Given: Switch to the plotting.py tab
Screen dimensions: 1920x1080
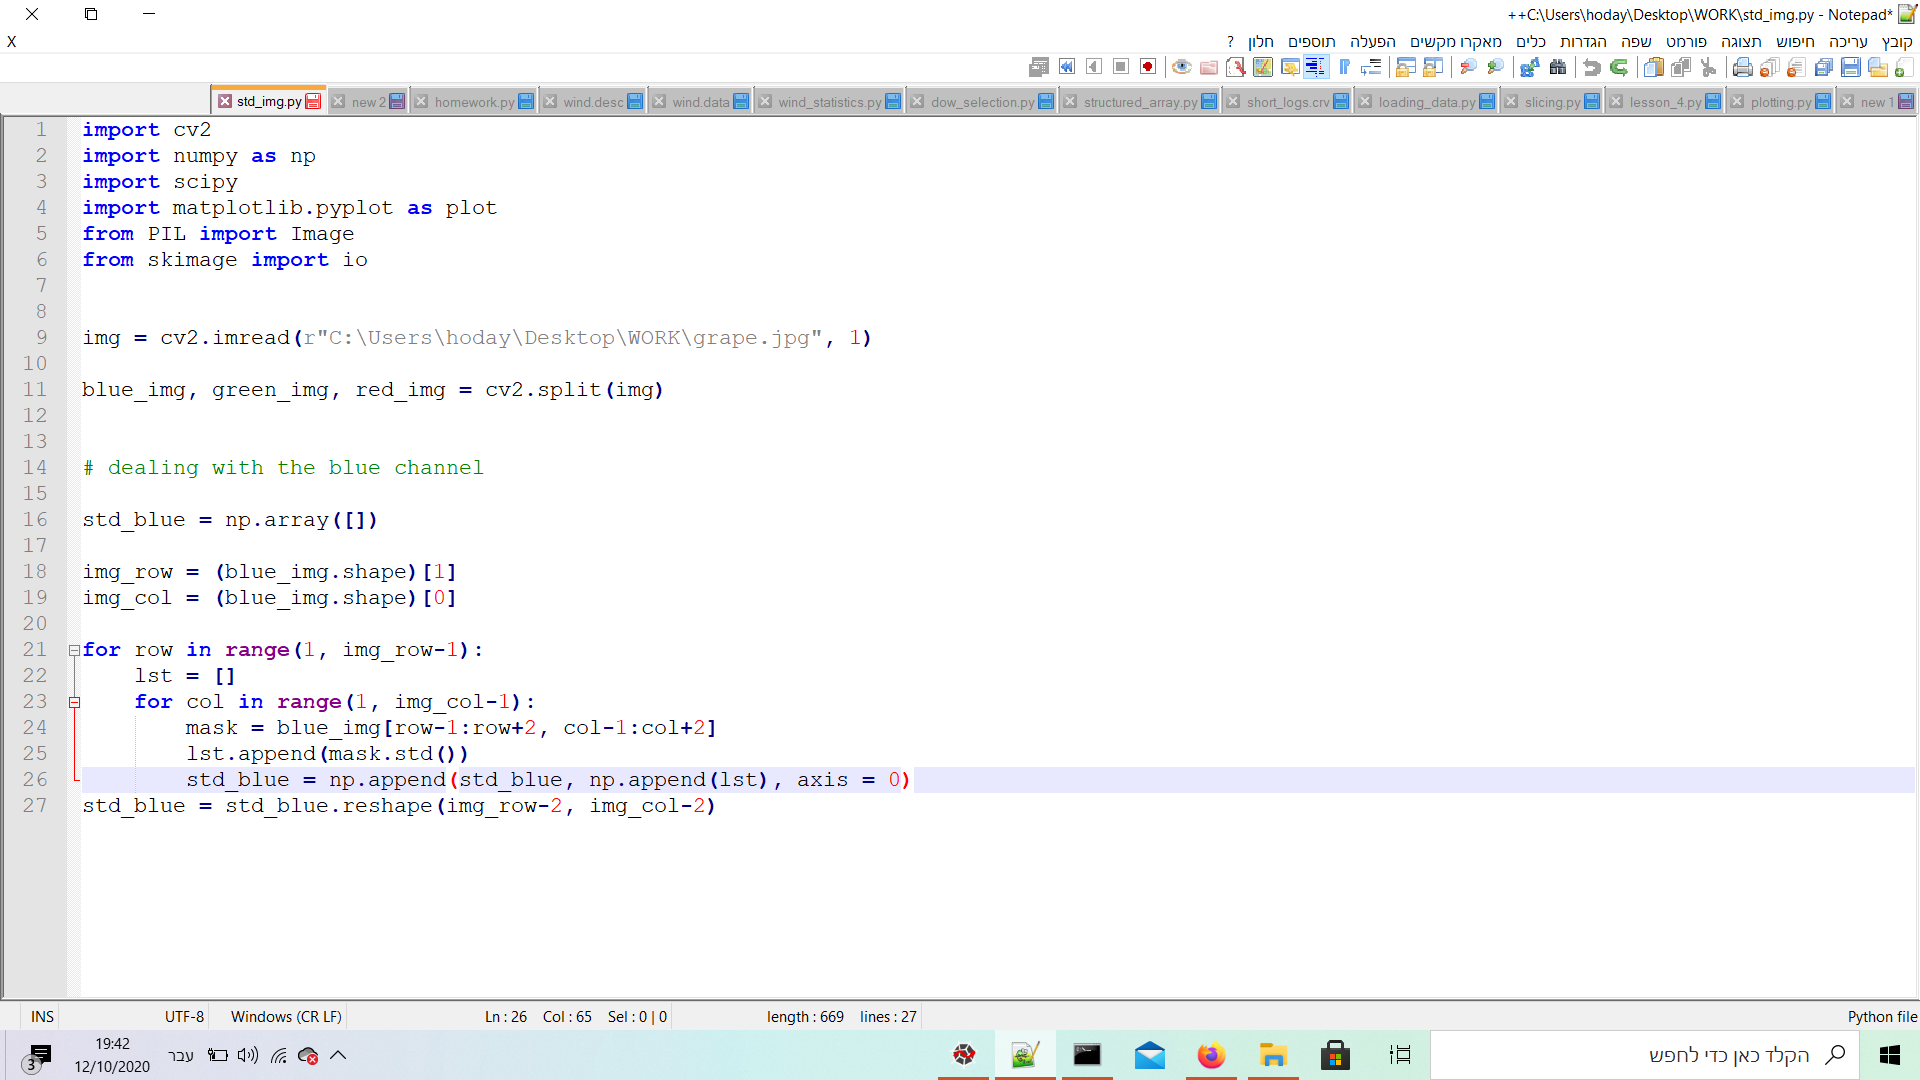Looking at the screenshot, I should [1780, 102].
